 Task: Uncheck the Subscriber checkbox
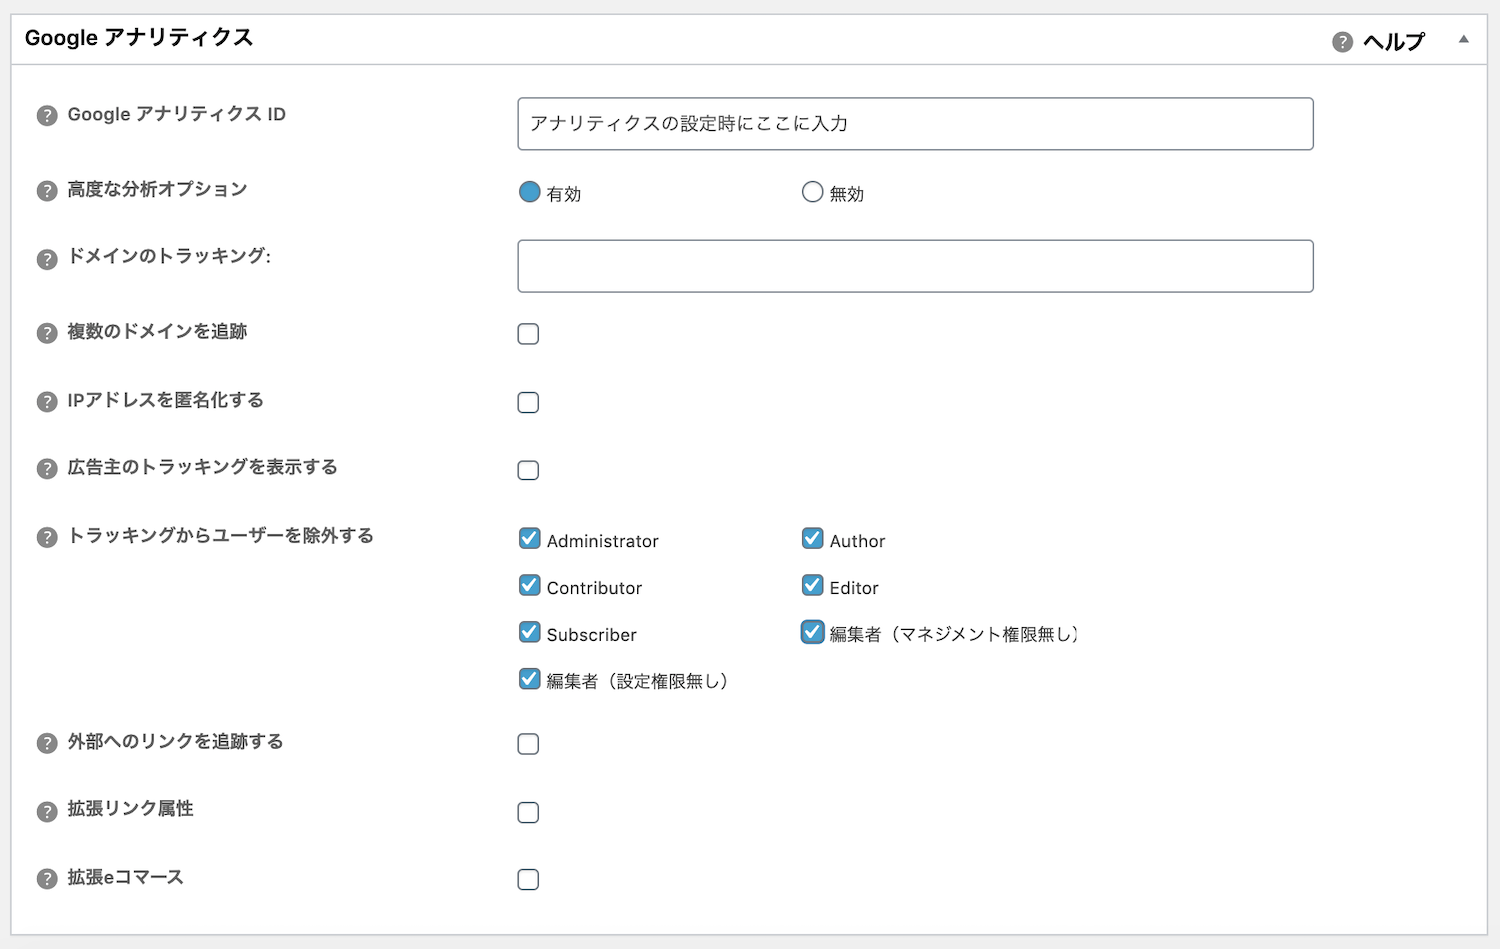click(530, 632)
